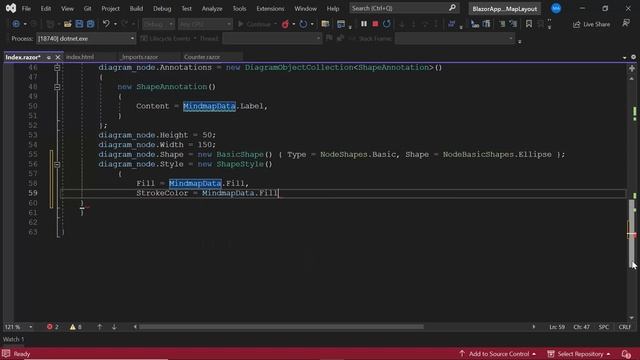This screenshot has height=360, width=640.
Task: Switch to the Counter.razor tab
Action: pos(202,57)
